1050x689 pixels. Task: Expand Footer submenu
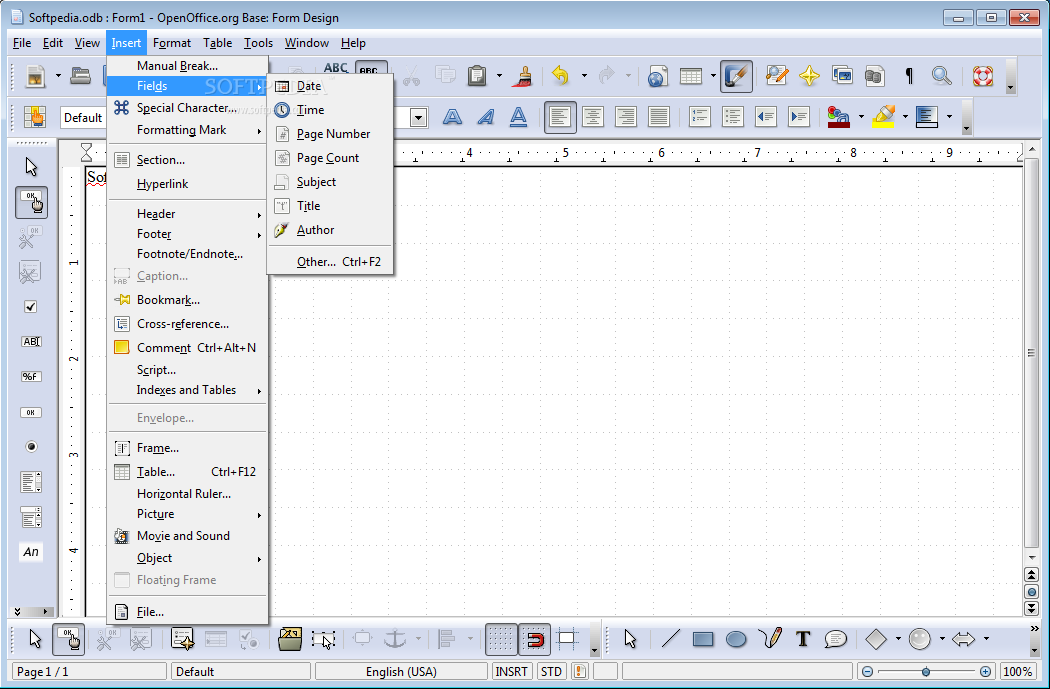(x=188, y=234)
